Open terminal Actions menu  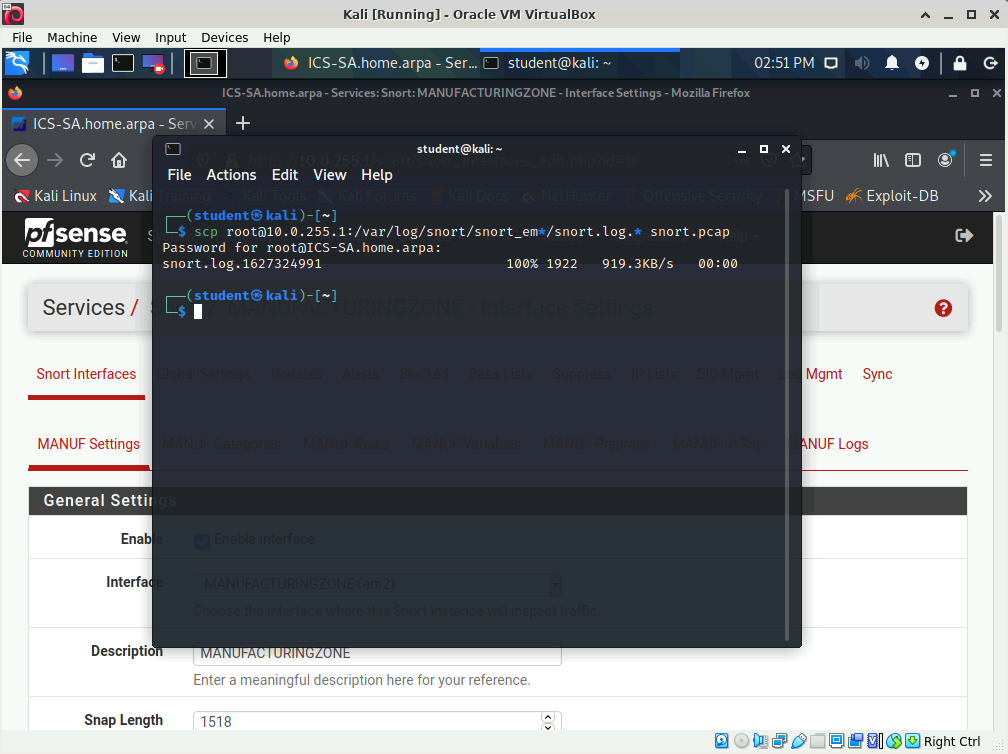point(231,175)
